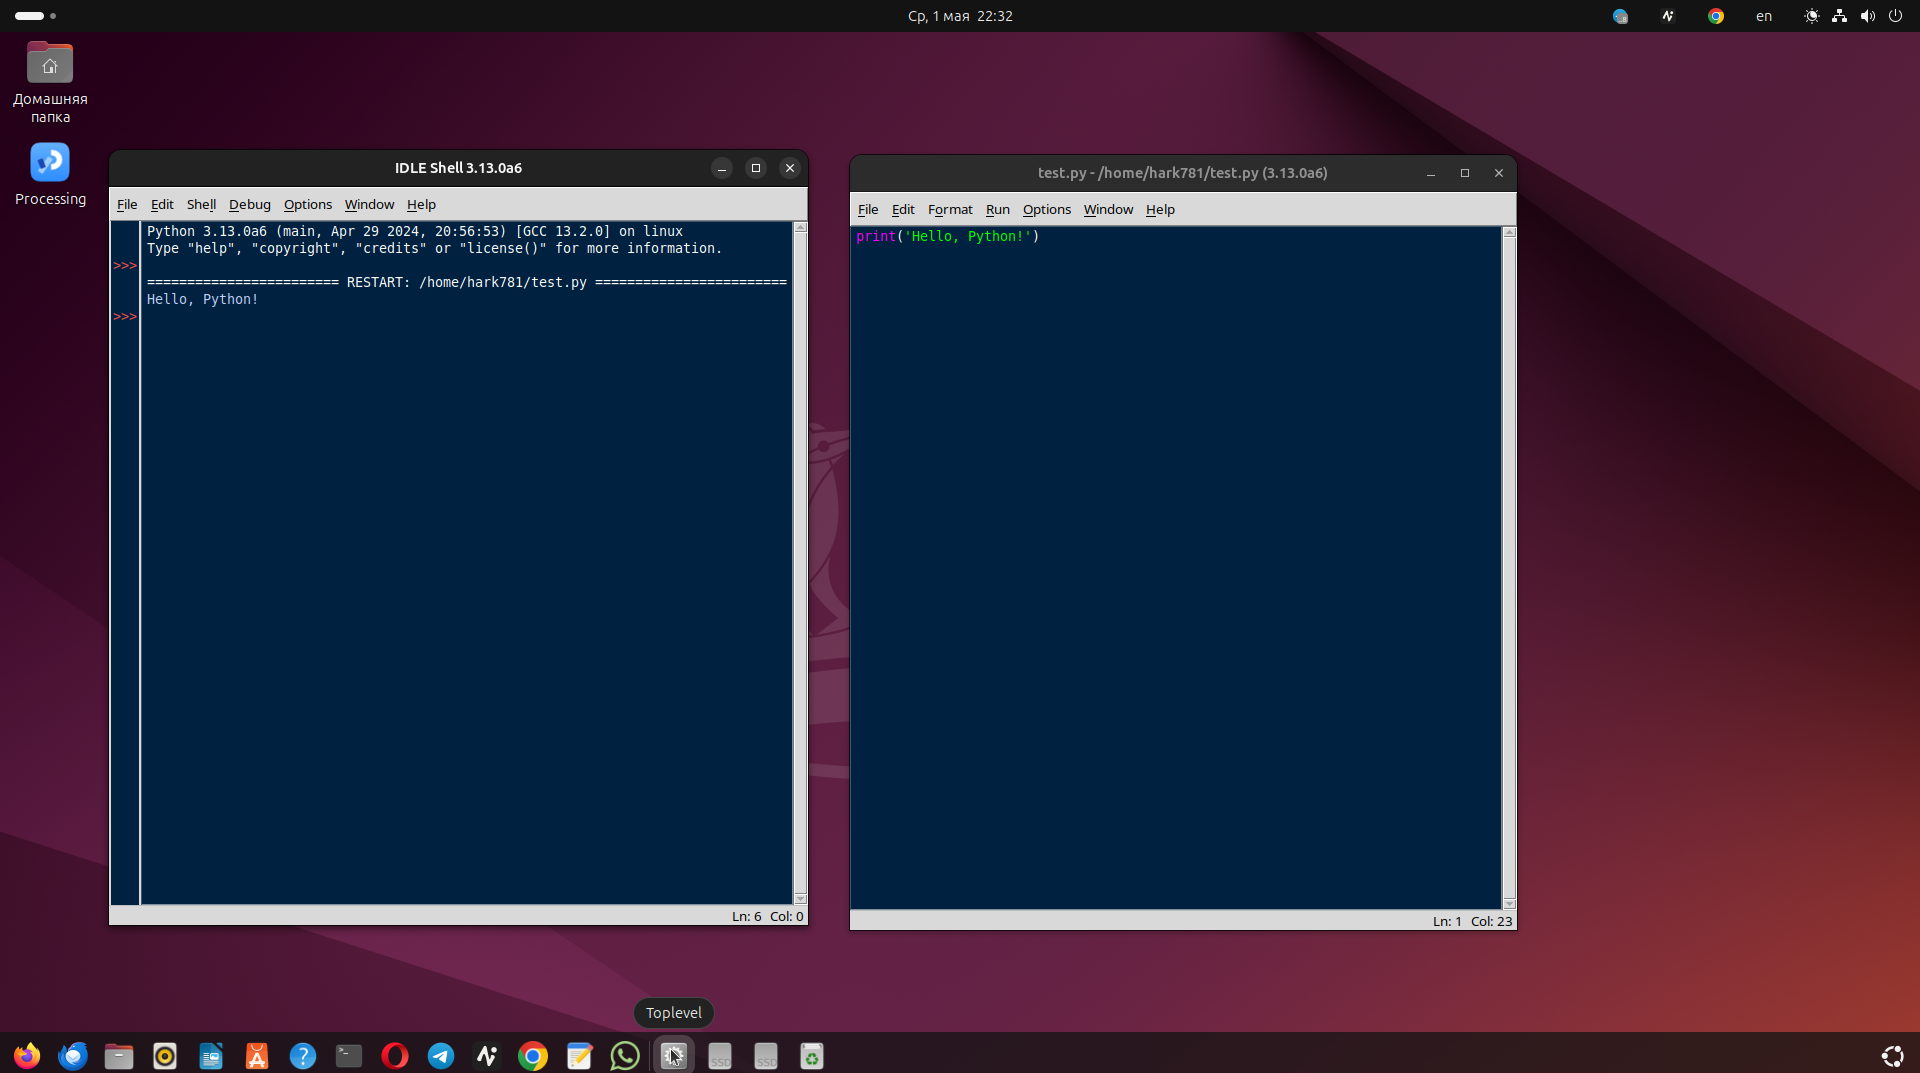Image resolution: width=1920 pixels, height=1073 pixels.
Task: Open the Edit menu in IDLE Shell
Action: 162,204
